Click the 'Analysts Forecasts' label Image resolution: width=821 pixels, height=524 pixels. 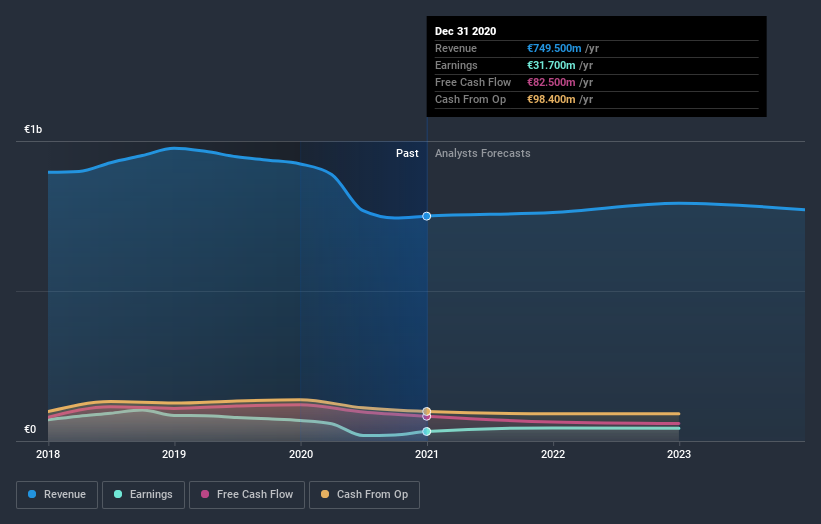coord(483,153)
